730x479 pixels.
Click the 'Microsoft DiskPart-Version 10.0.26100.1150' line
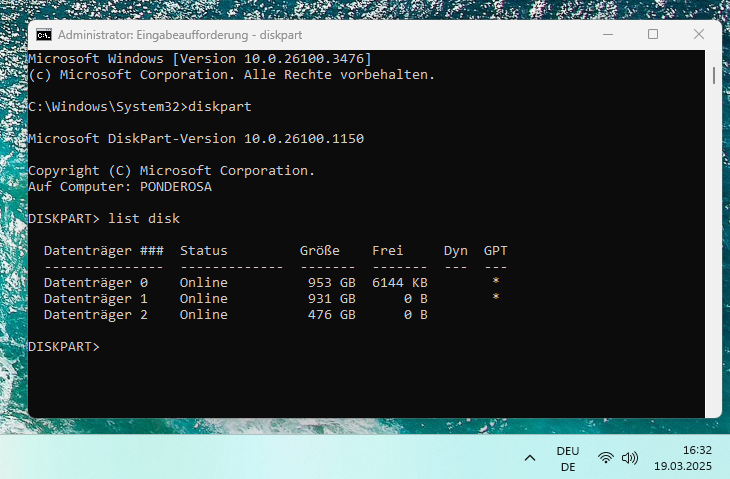coord(196,139)
